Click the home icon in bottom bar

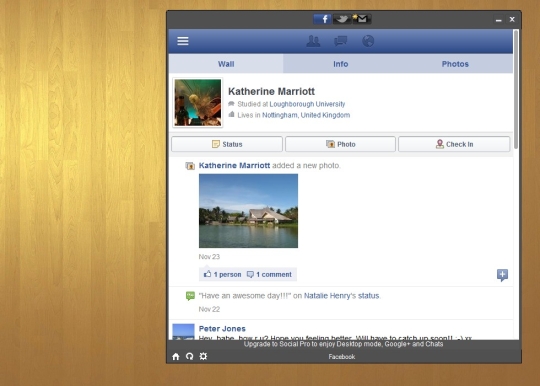pos(176,356)
